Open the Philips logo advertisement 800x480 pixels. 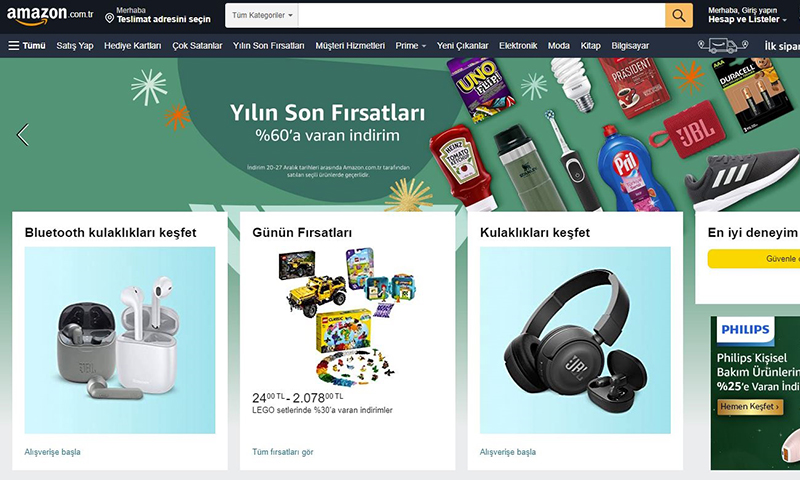click(745, 330)
